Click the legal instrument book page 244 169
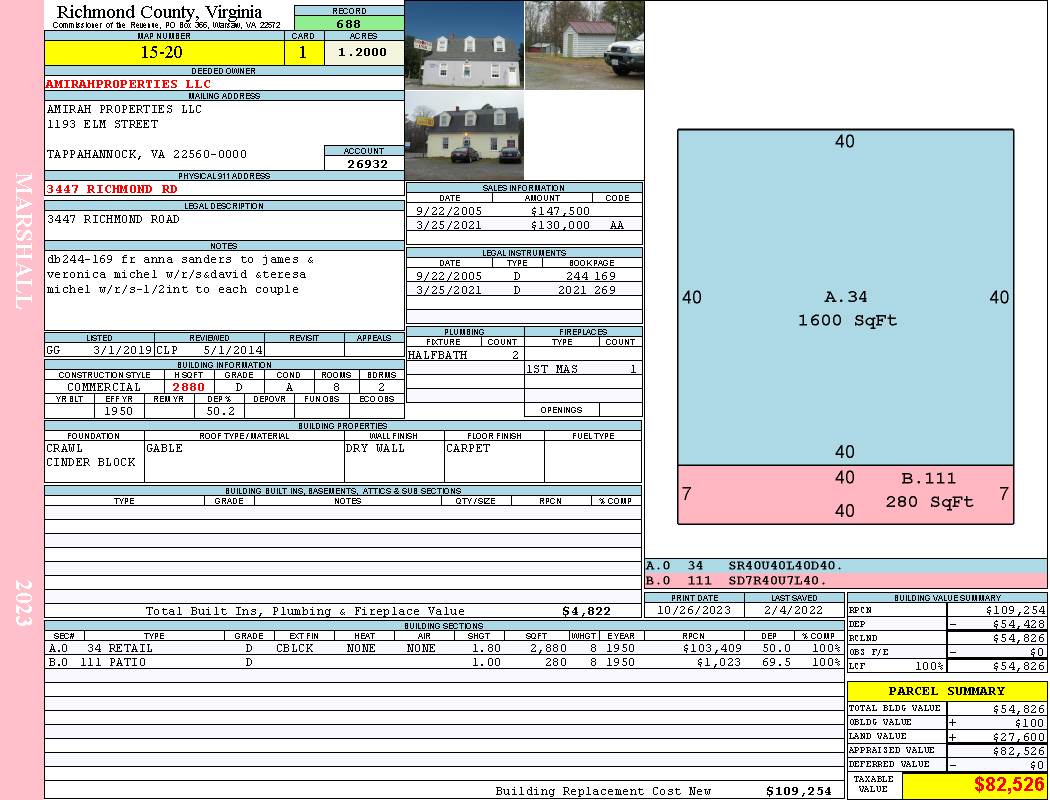Viewport: 1050px width, 800px height. [x=591, y=276]
